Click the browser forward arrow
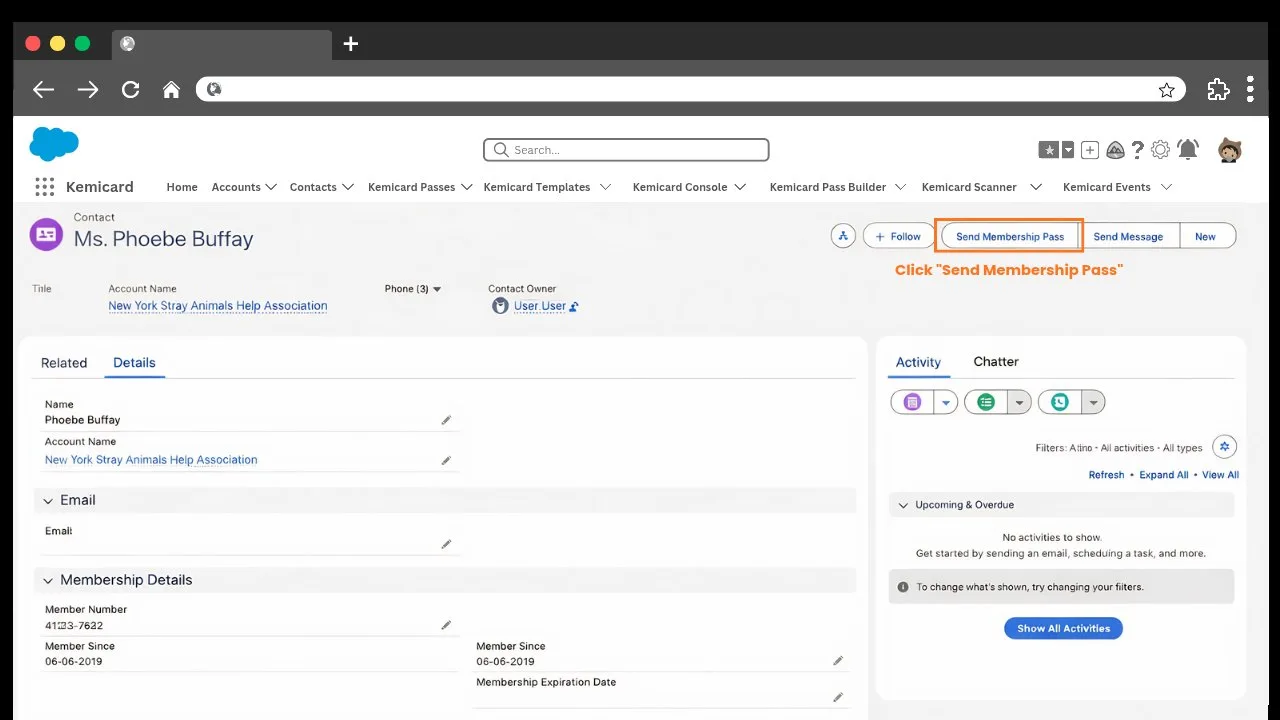Viewport: 1280px width, 720px height. 88,89
